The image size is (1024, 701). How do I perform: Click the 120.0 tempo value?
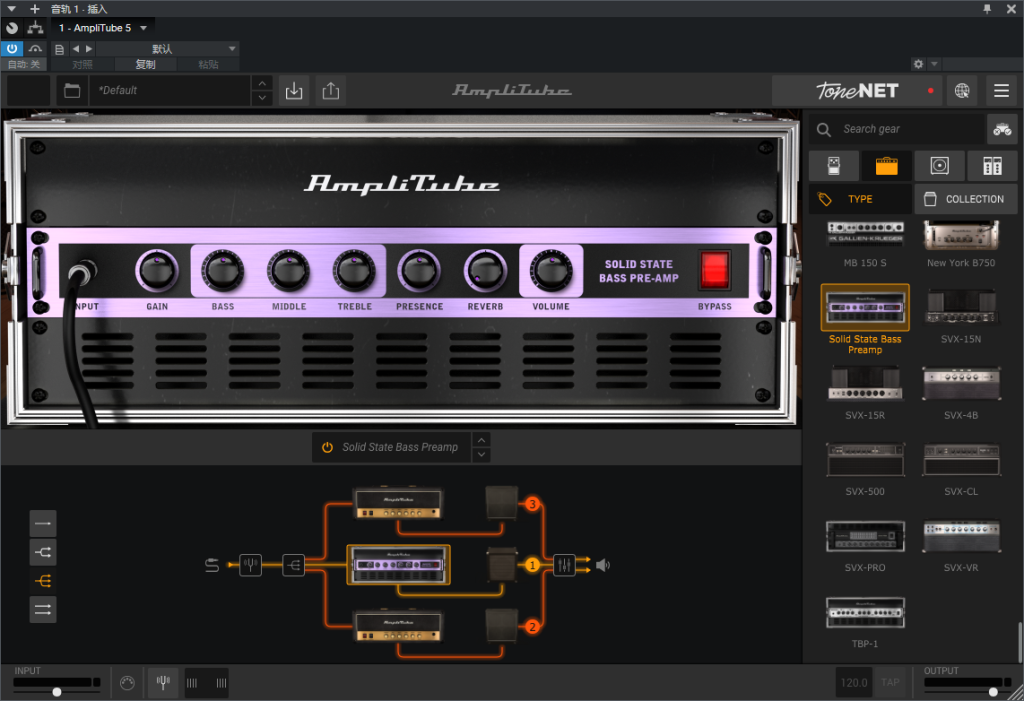[x=854, y=683]
